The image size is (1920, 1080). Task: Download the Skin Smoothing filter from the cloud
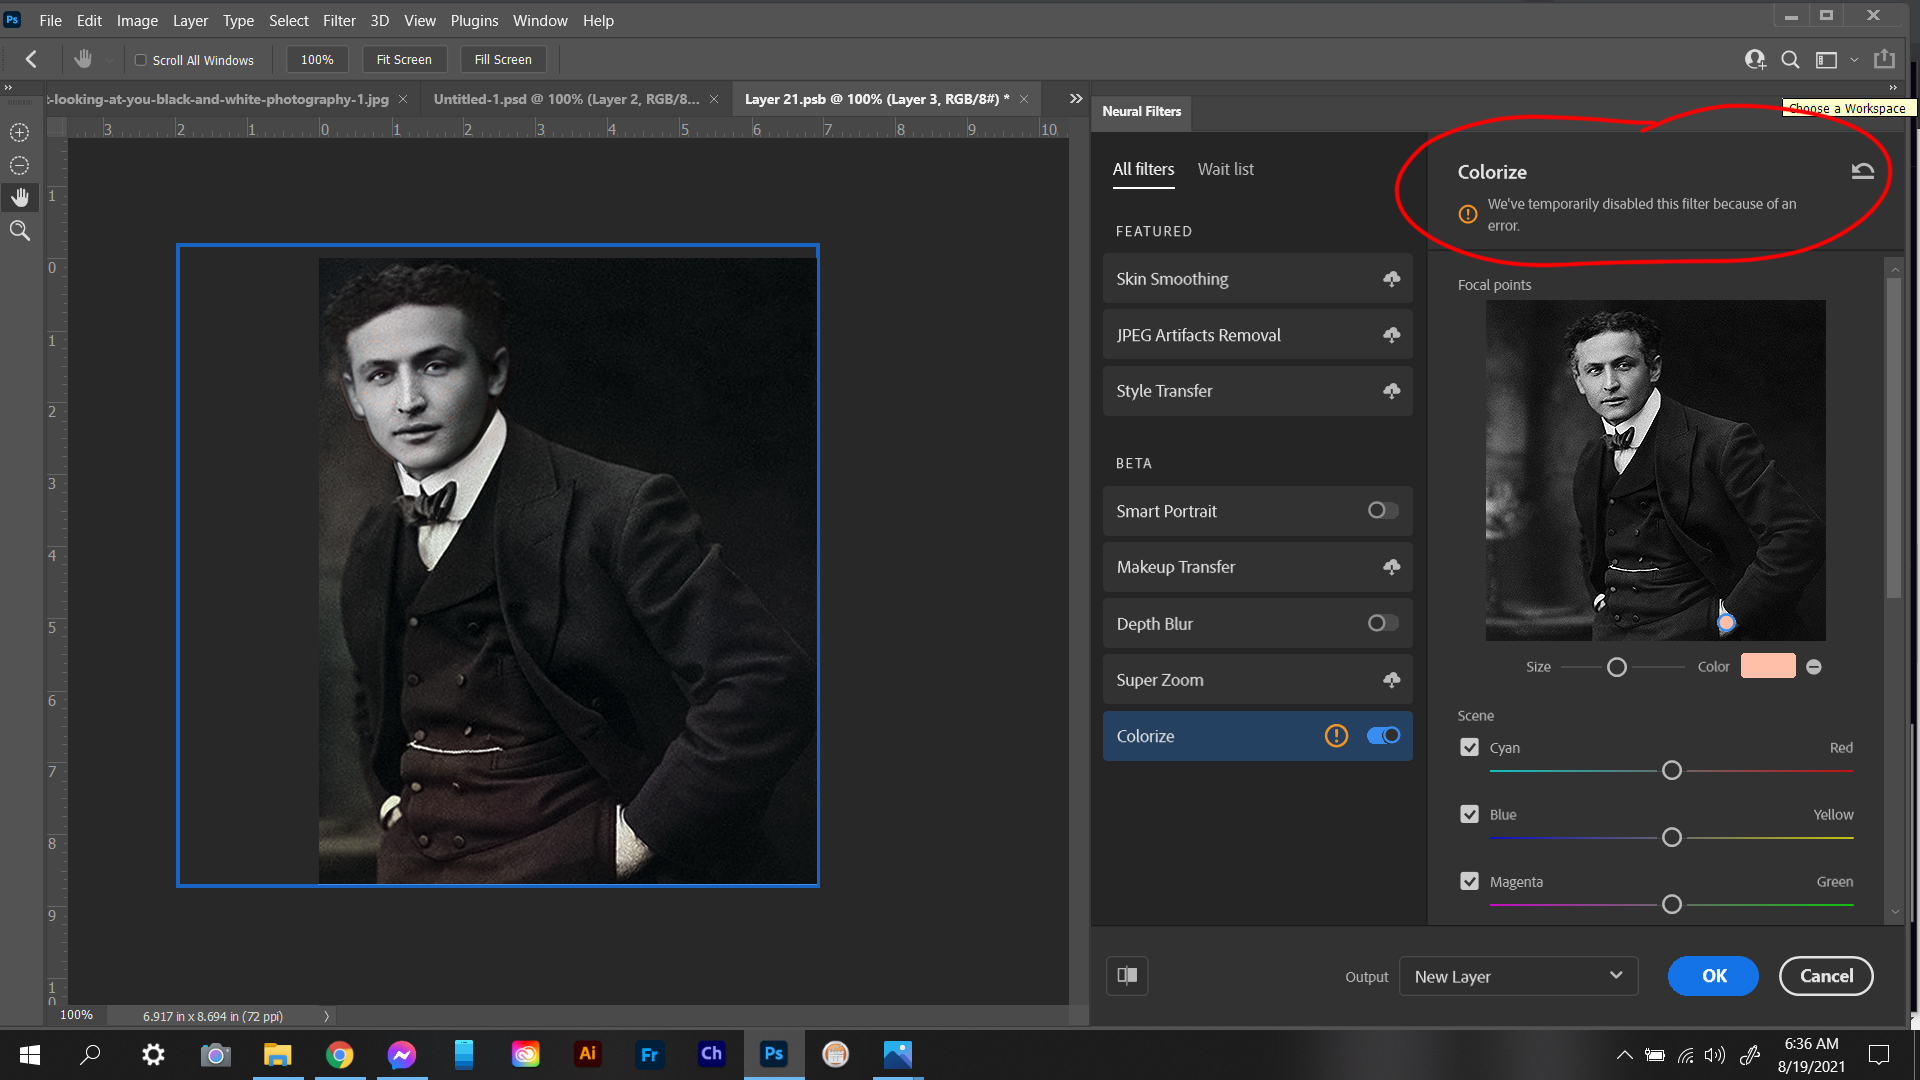tap(1391, 279)
